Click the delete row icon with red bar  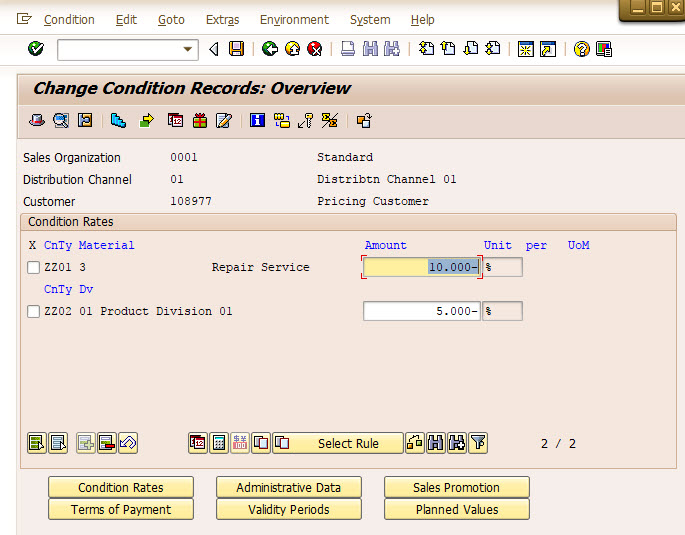click(x=106, y=443)
